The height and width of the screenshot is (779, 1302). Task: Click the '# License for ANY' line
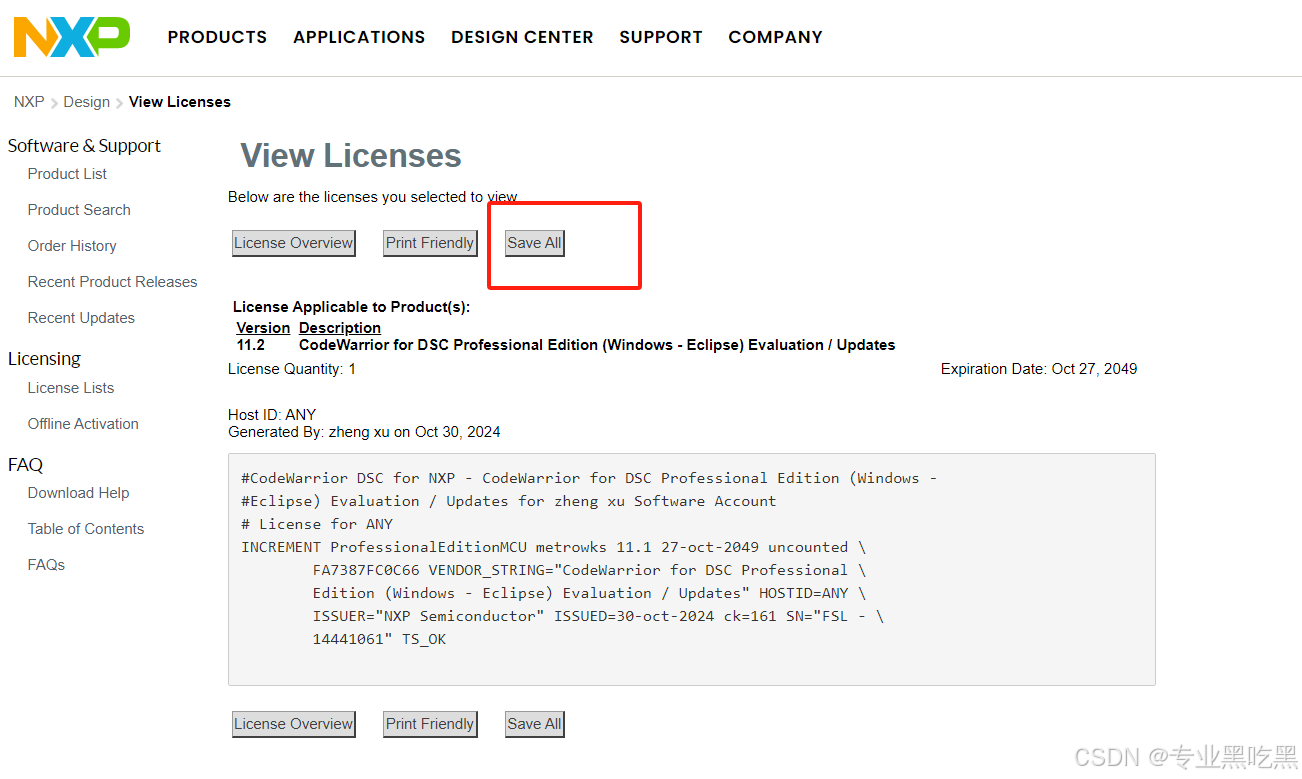317,524
